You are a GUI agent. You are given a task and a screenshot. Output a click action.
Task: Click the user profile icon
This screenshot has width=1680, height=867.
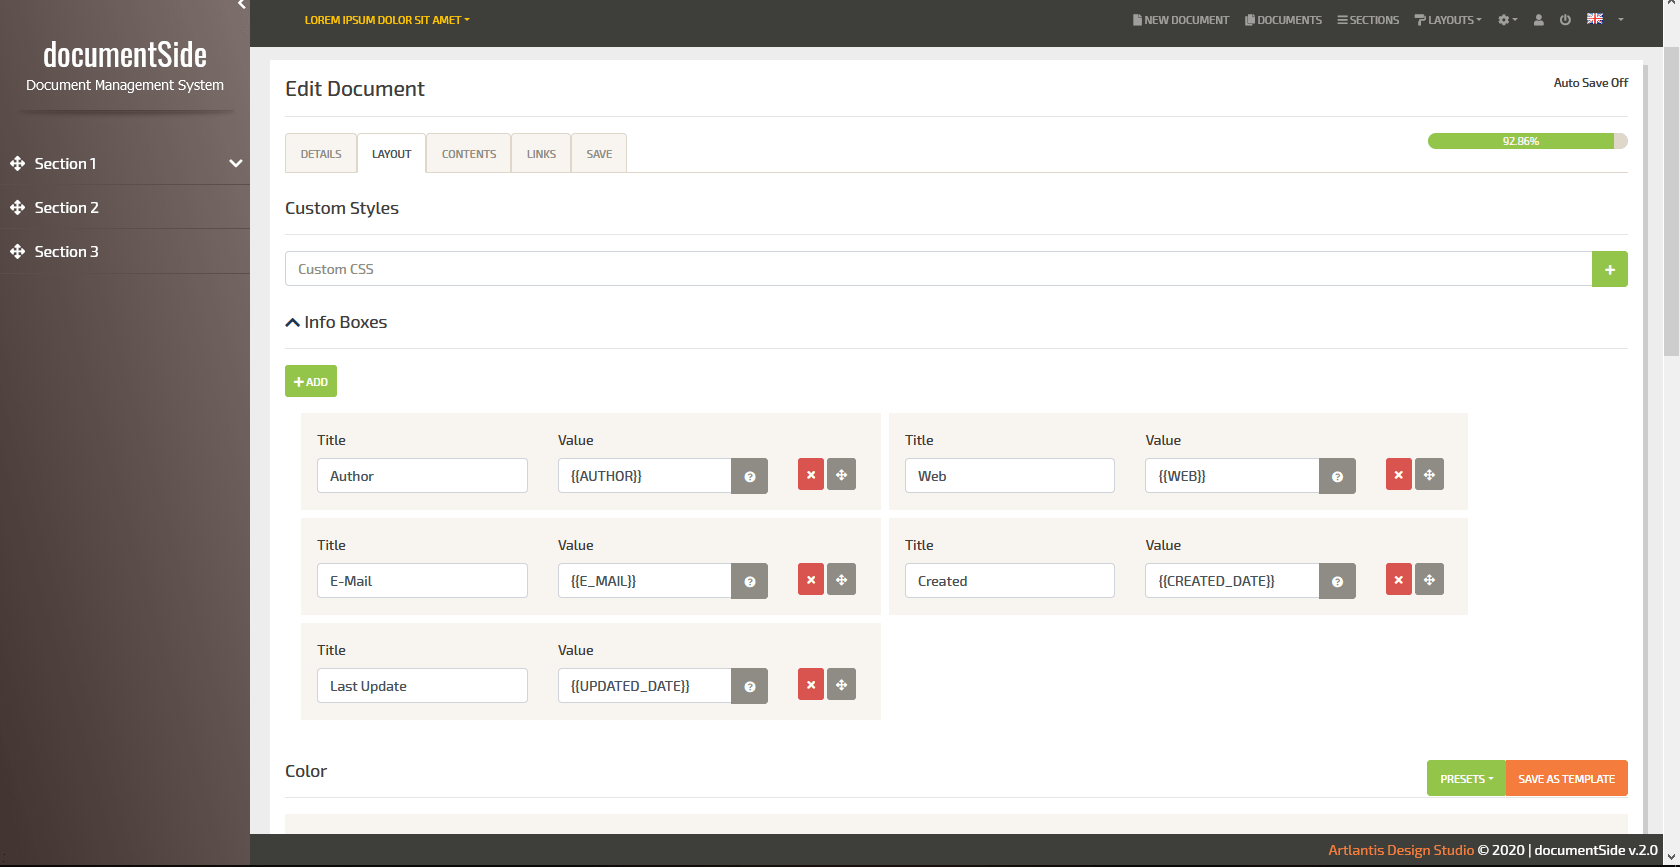click(x=1539, y=20)
